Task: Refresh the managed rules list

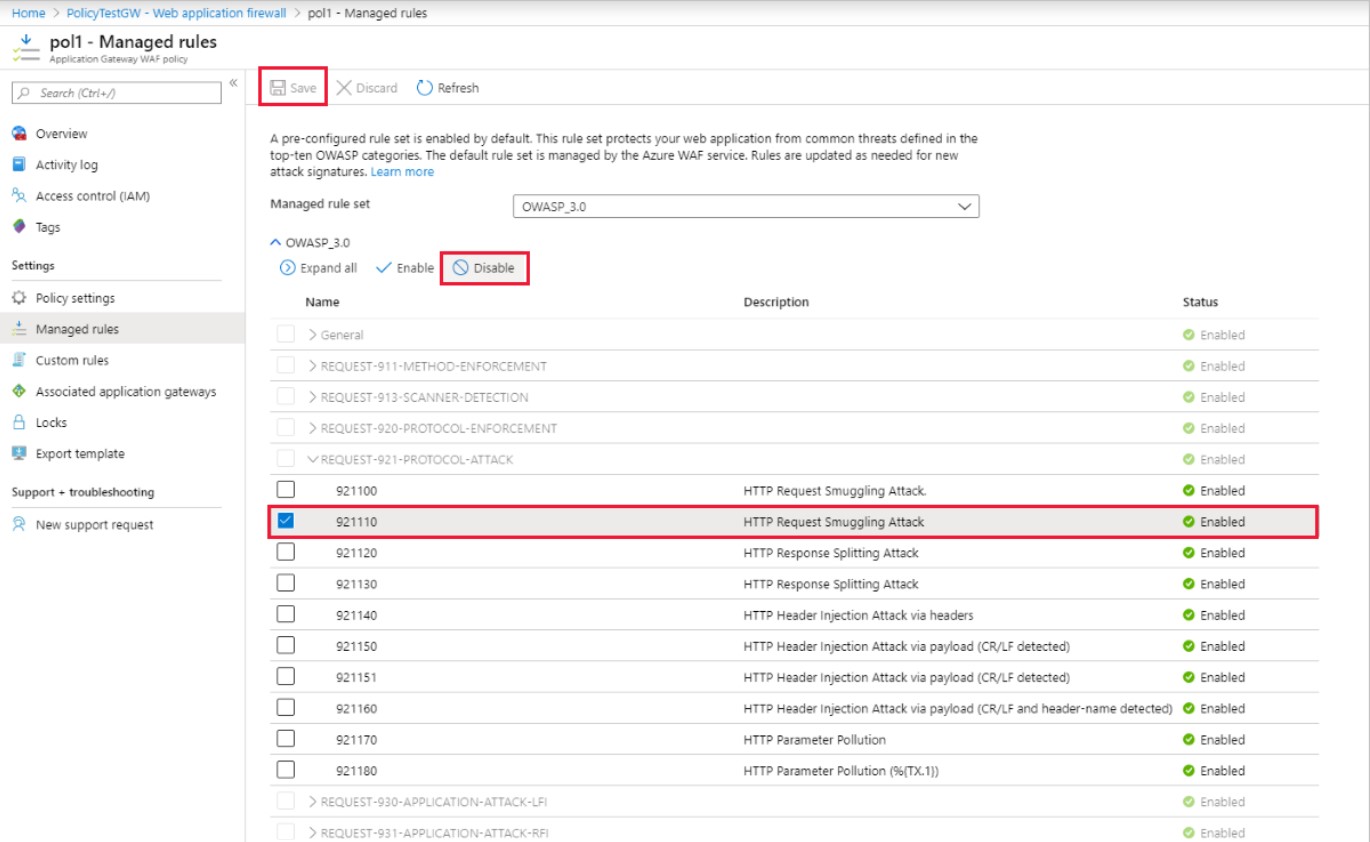Action: pos(448,88)
